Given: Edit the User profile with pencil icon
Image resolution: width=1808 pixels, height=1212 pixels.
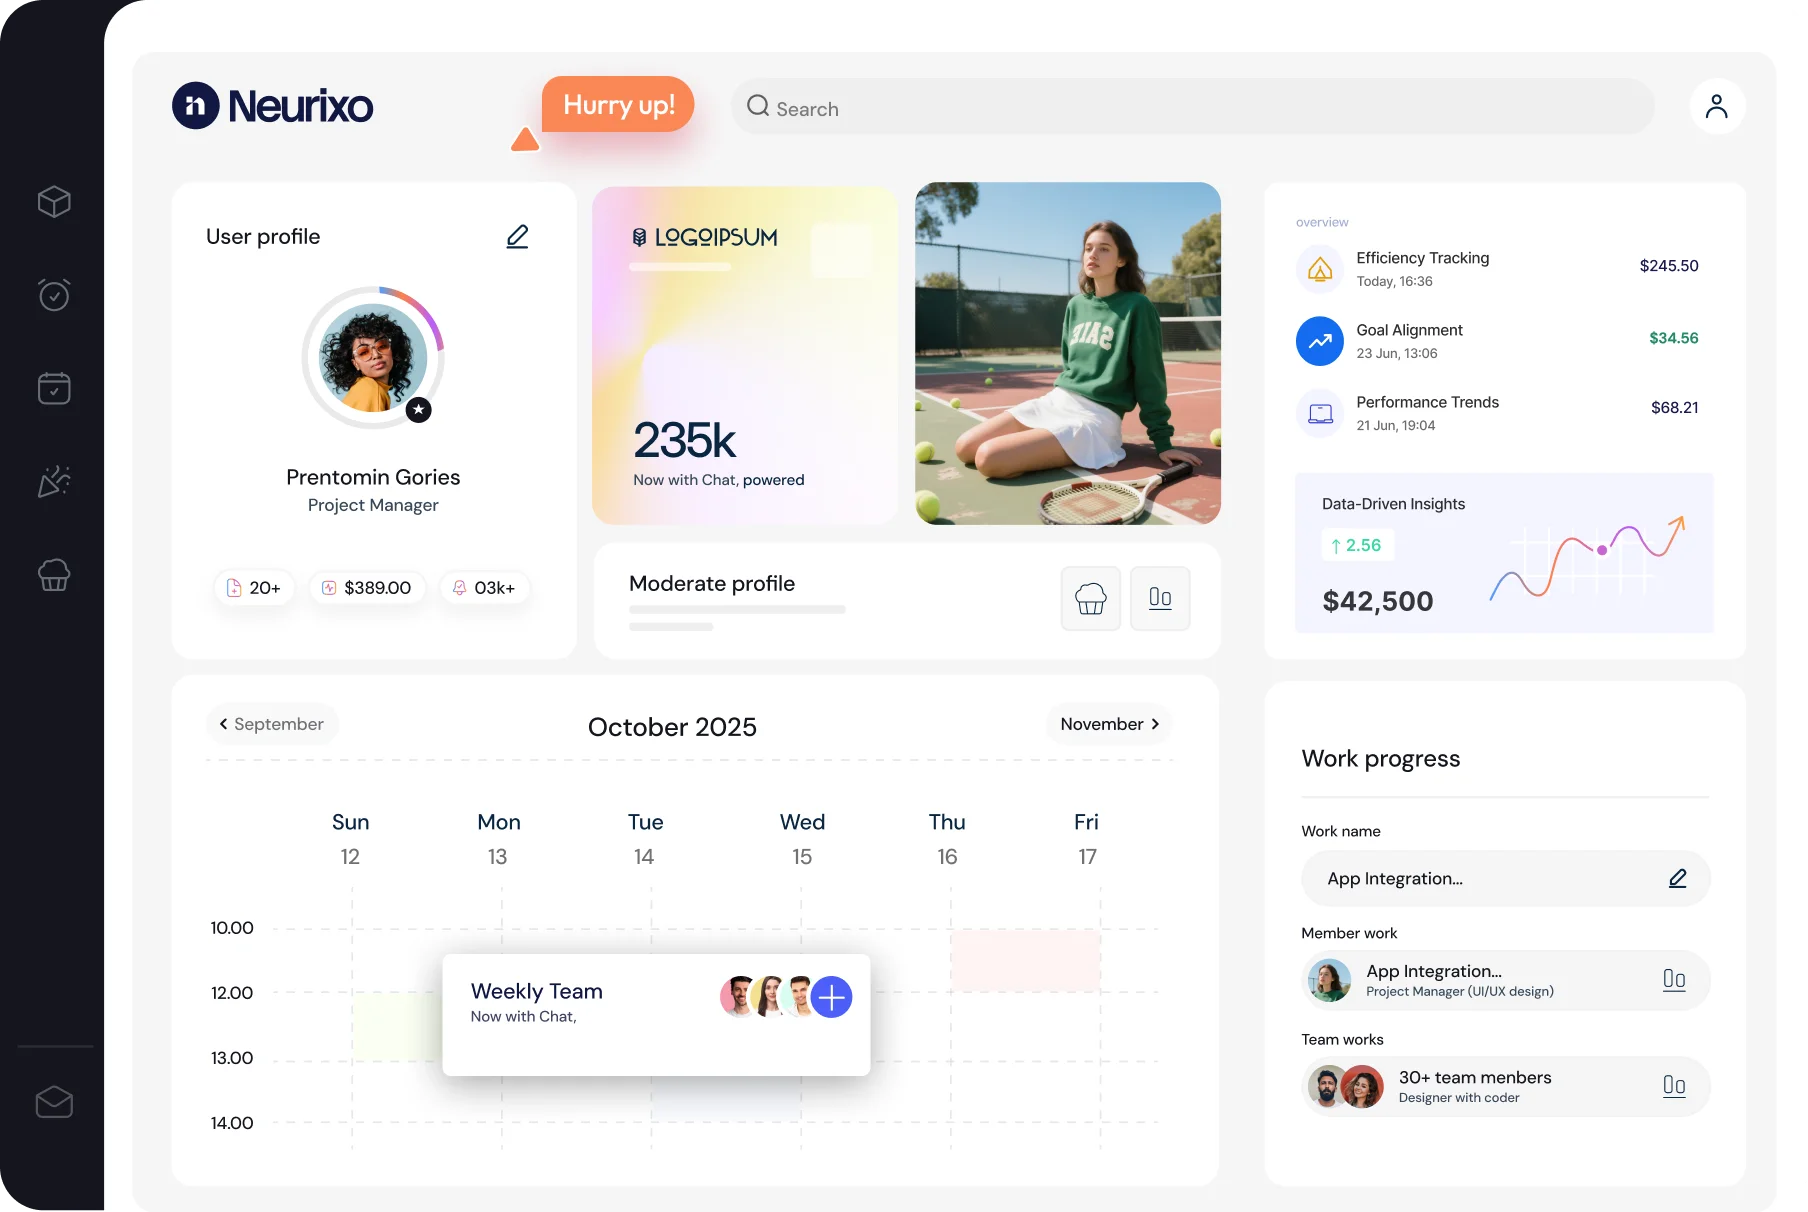Looking at the screenshot, I should [517, 237].
